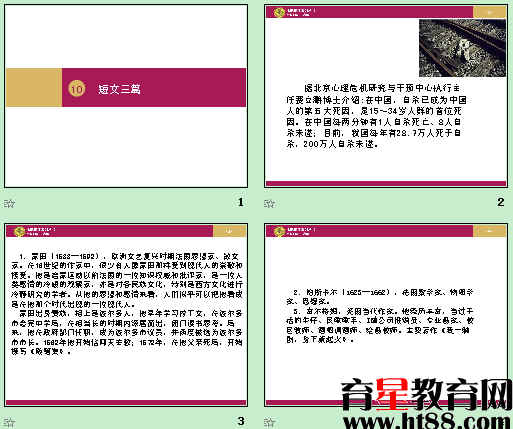Click slide number 2 label
Image resolution: width=513 pixels, height=429 pixels.
(500, 202)
